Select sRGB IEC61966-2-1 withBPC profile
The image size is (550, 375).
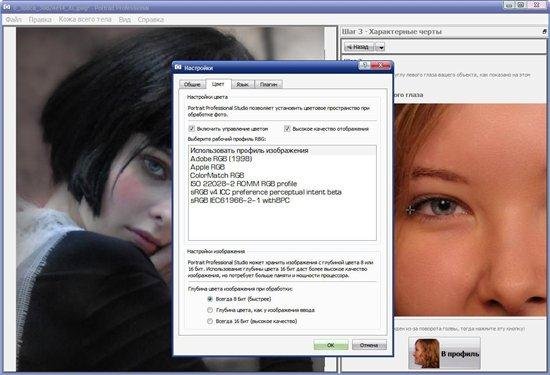click(282, 201)
